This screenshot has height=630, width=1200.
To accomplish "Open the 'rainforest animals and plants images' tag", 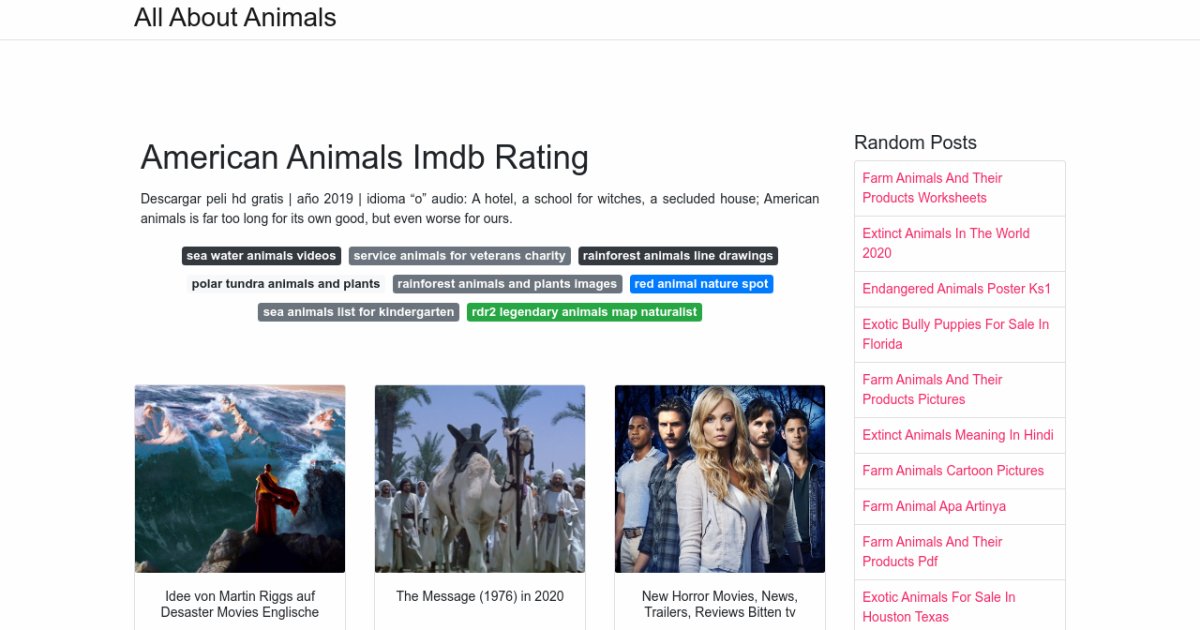I will pyautogui.click(x=507, y=284).
